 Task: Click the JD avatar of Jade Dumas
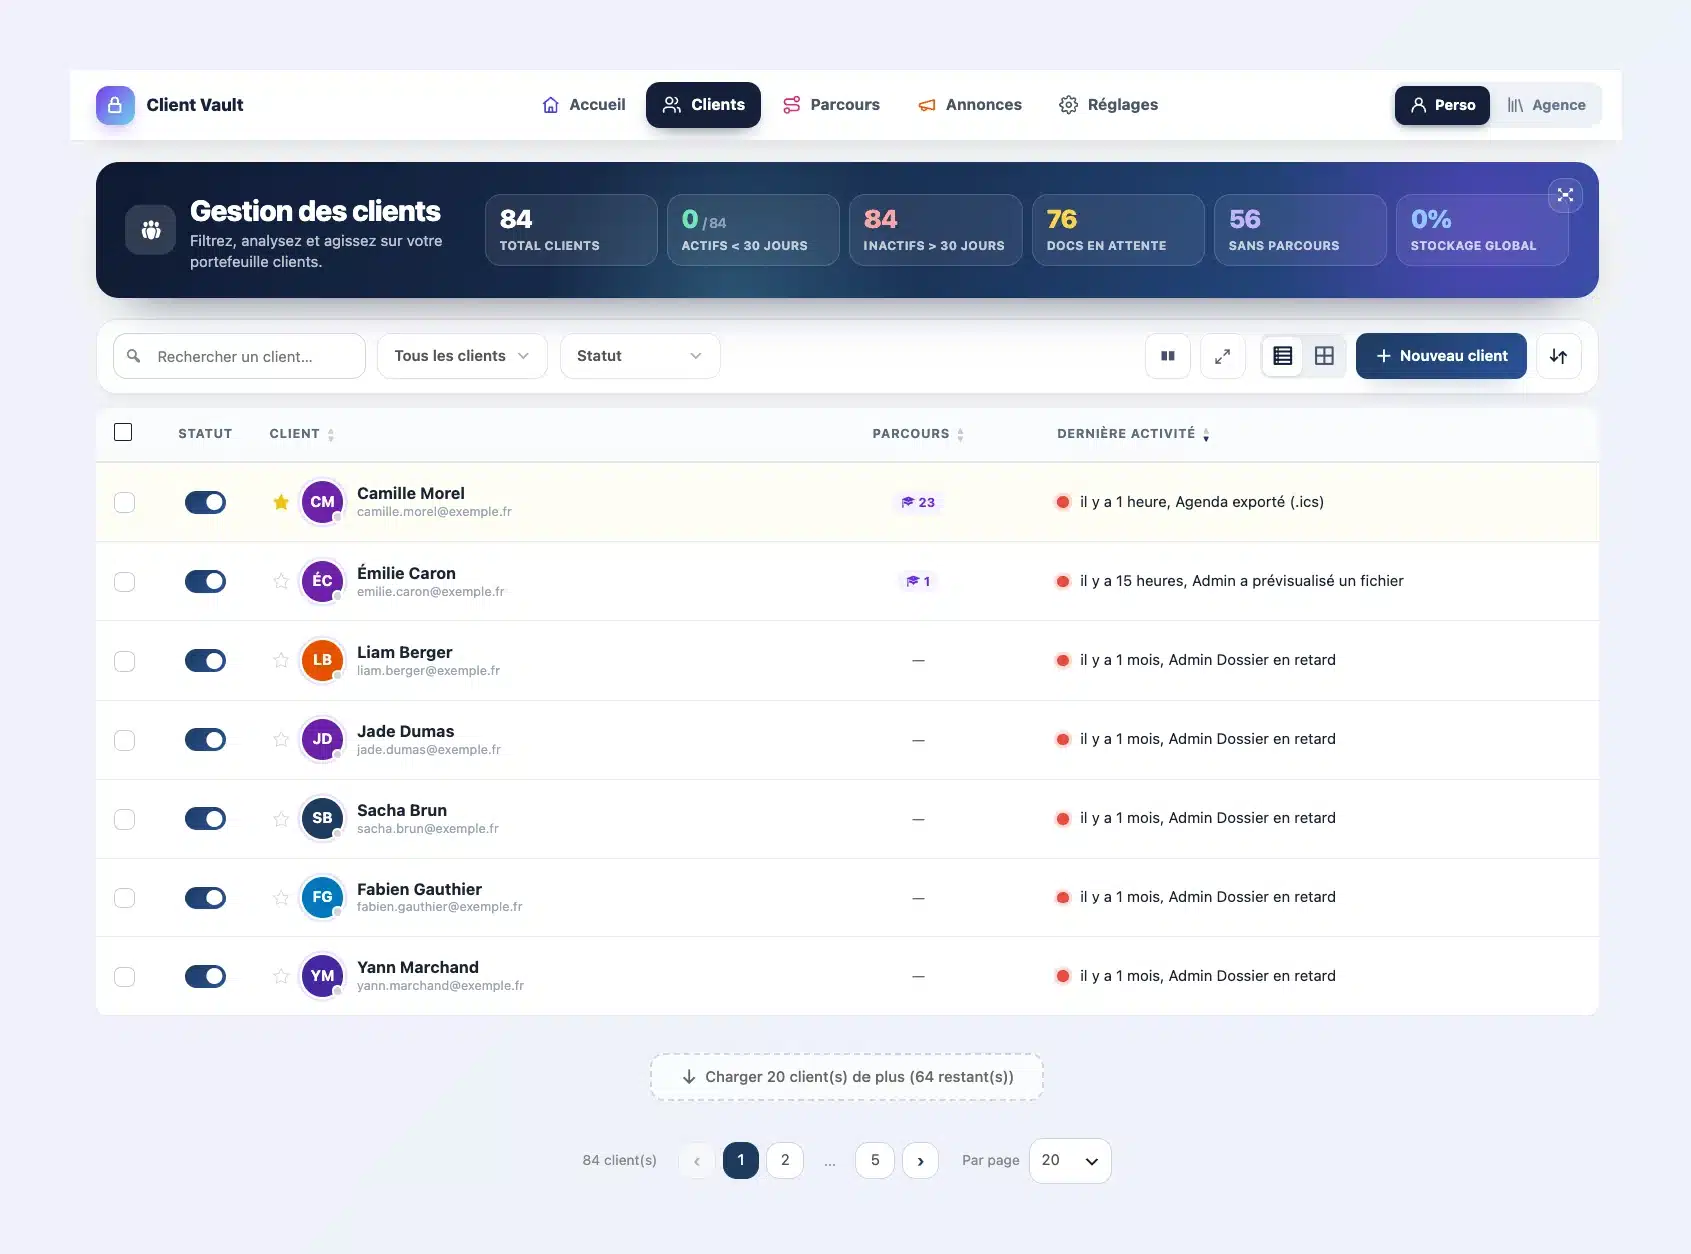(322, 739)
